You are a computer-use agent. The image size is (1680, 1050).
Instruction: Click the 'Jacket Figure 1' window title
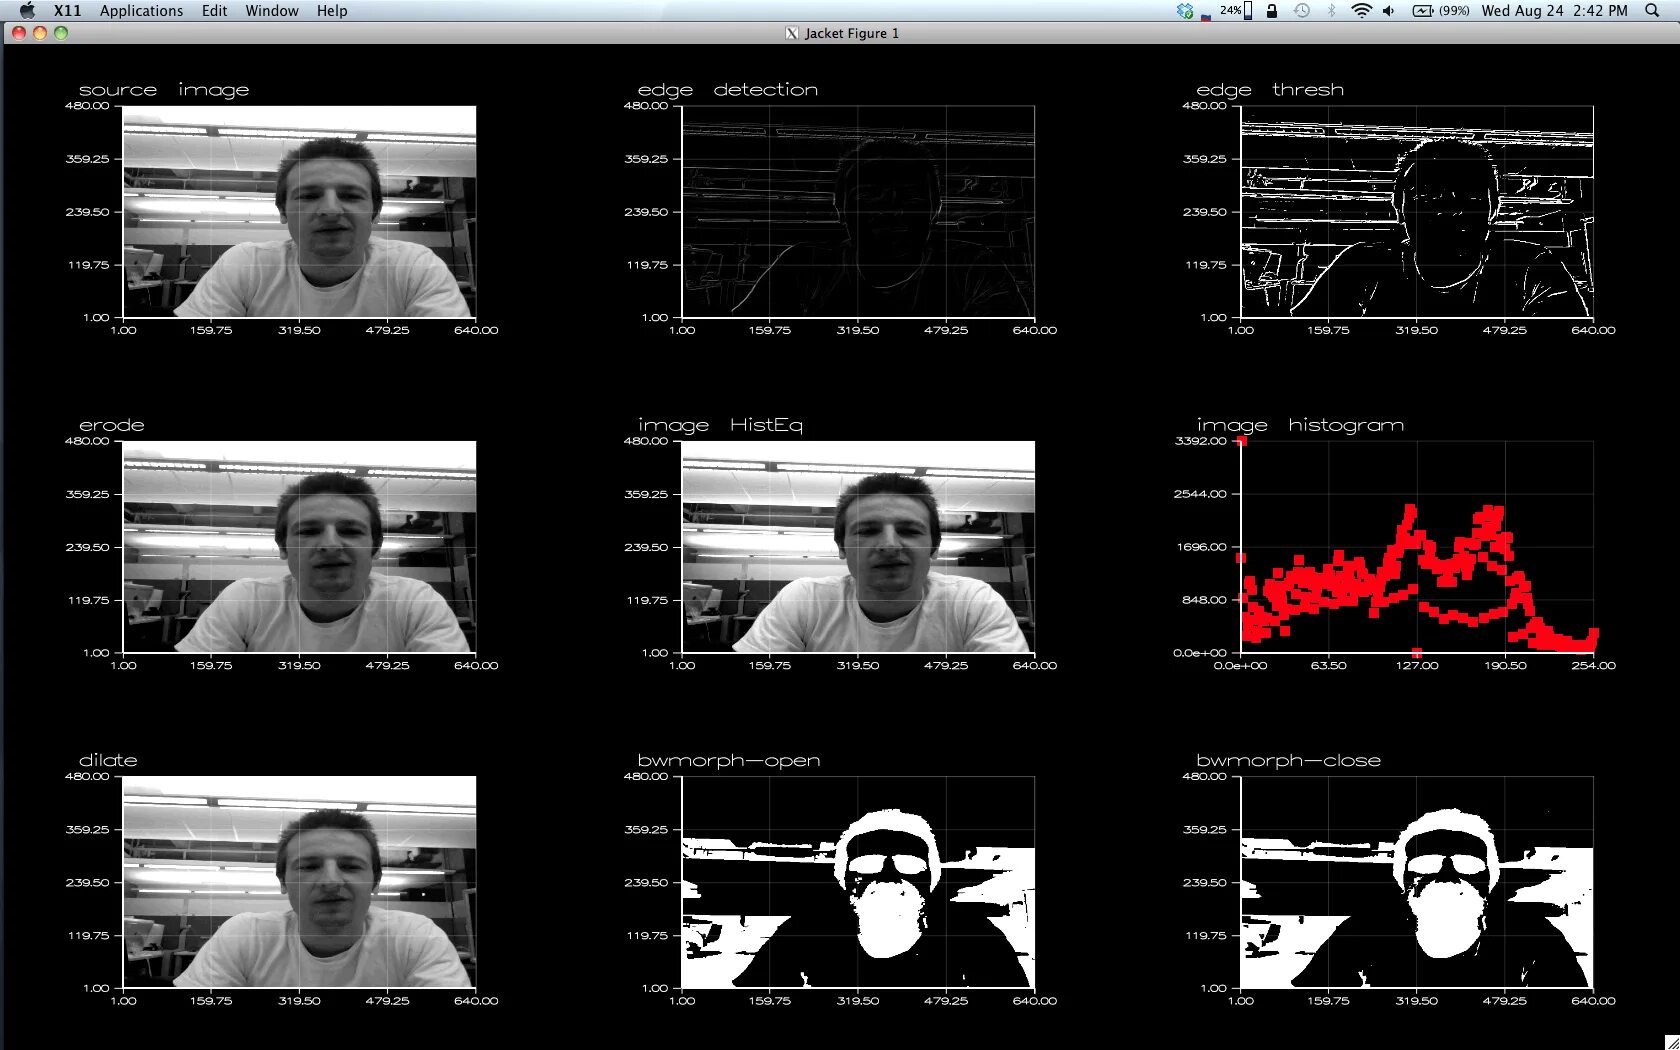click(x=852, y=33)
